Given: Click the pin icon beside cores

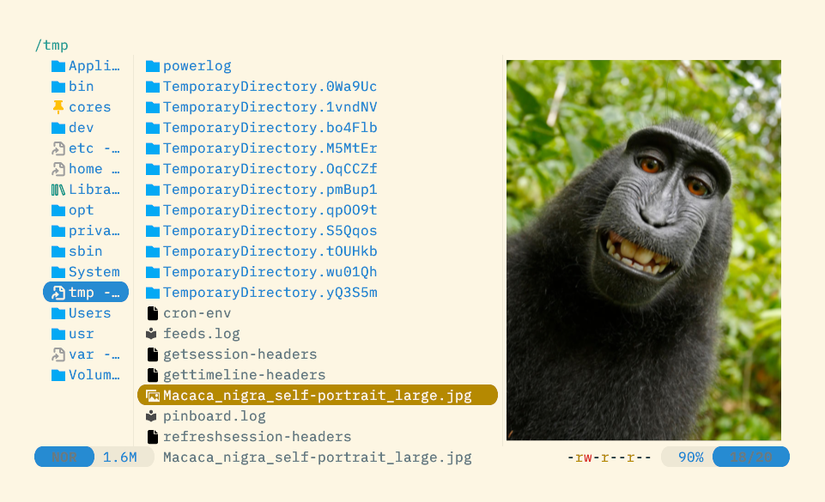Looking at the screenshot, I should [58, 107].
